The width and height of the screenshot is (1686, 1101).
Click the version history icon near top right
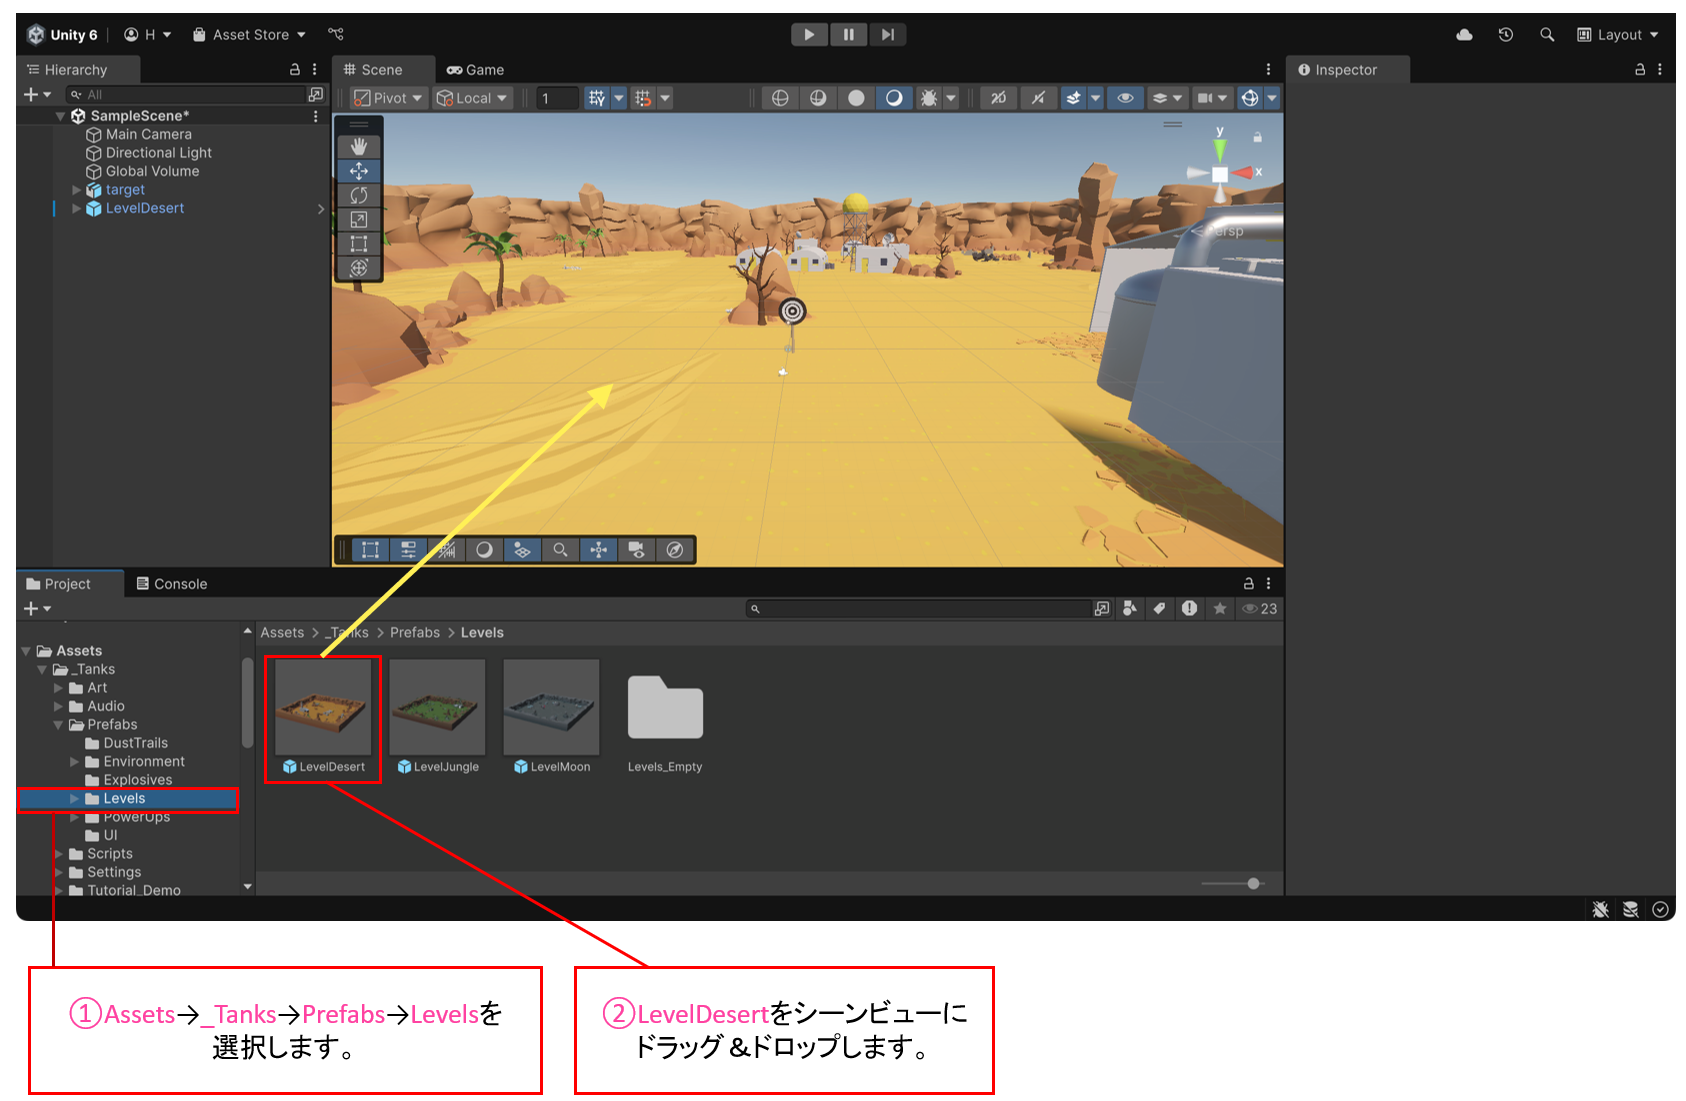click(1506, 34)
